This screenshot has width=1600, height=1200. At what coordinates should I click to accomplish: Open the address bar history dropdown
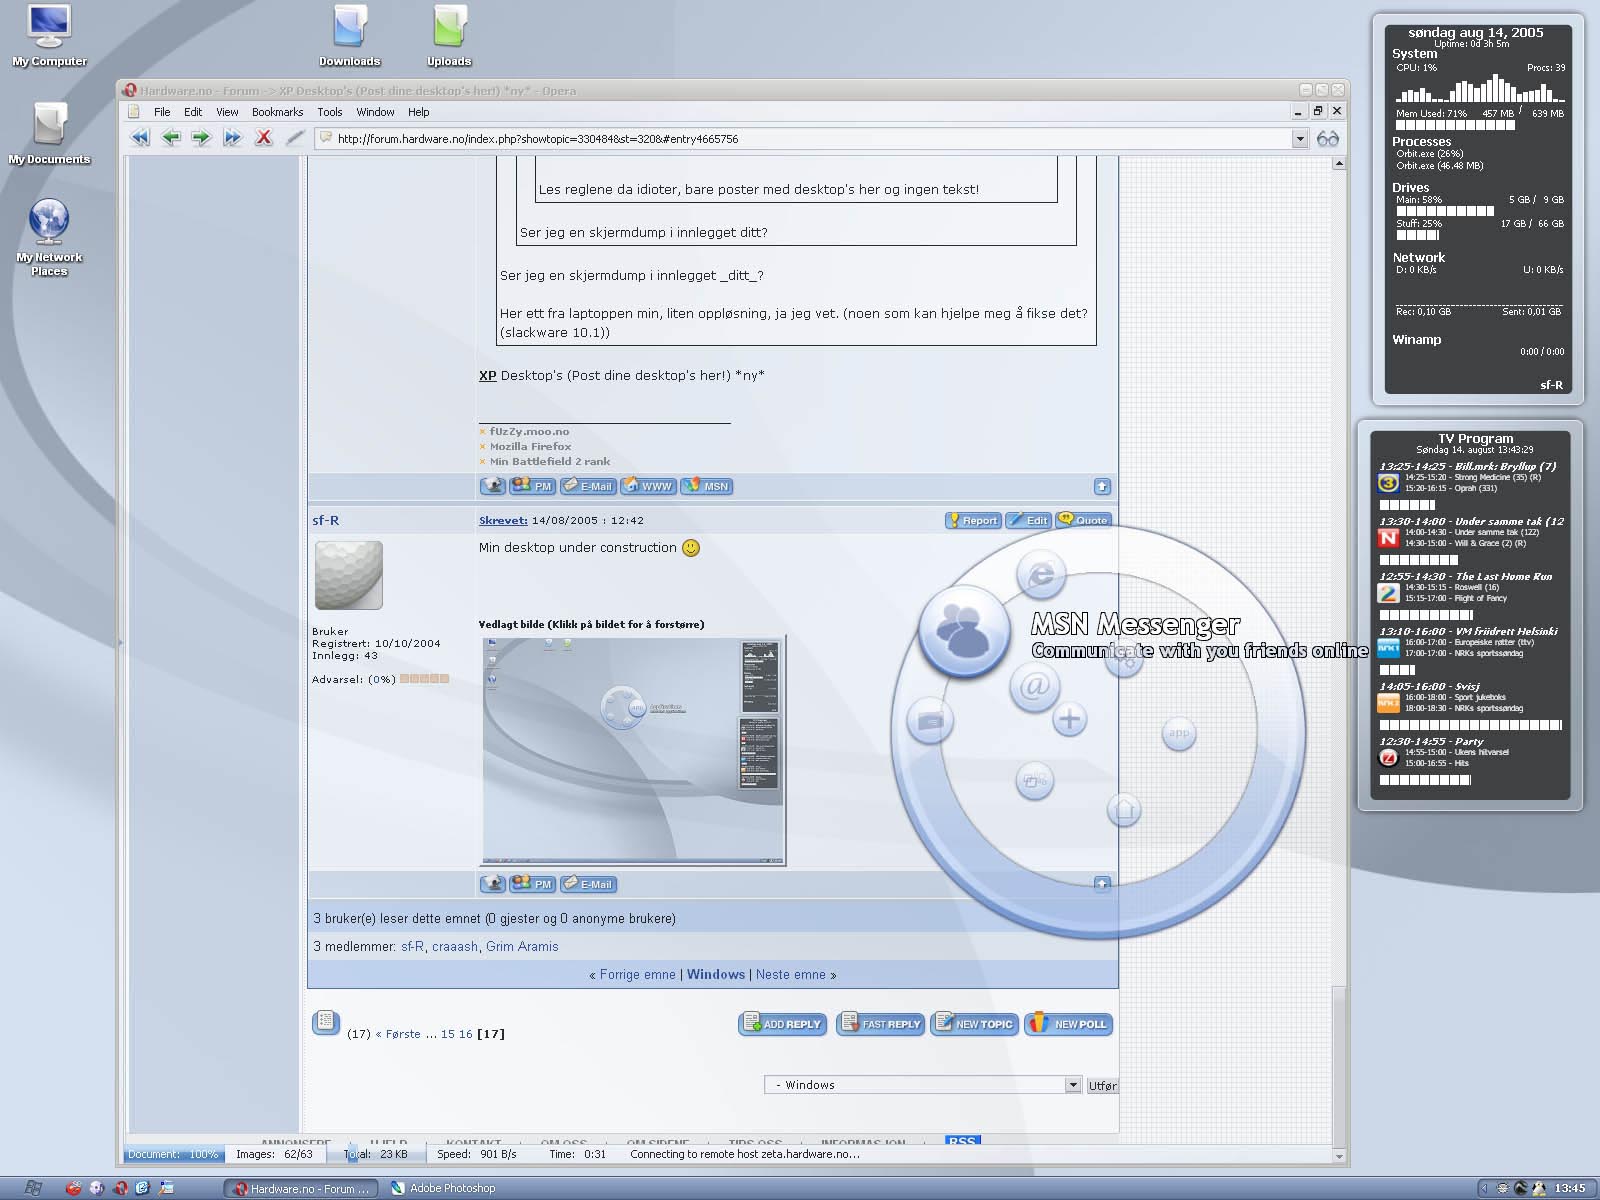coord(1300,139)
